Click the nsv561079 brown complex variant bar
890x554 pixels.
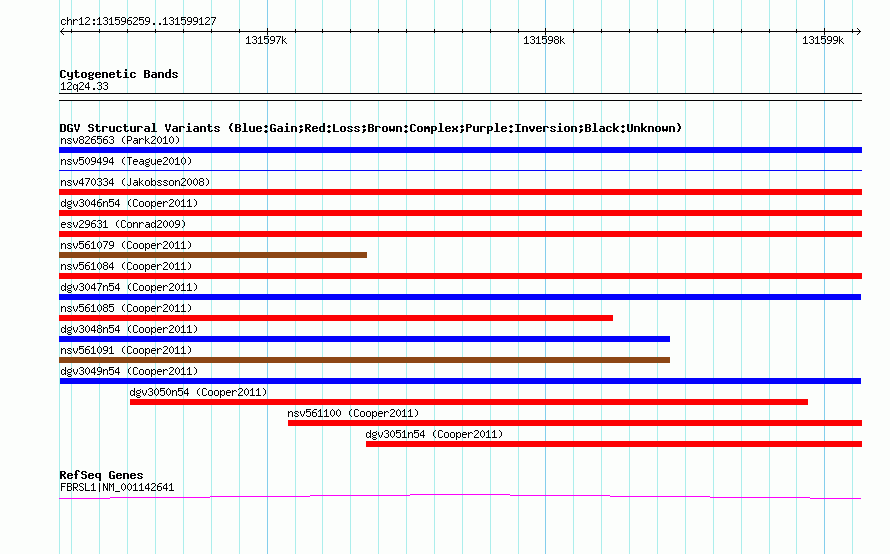pos(213,255)
